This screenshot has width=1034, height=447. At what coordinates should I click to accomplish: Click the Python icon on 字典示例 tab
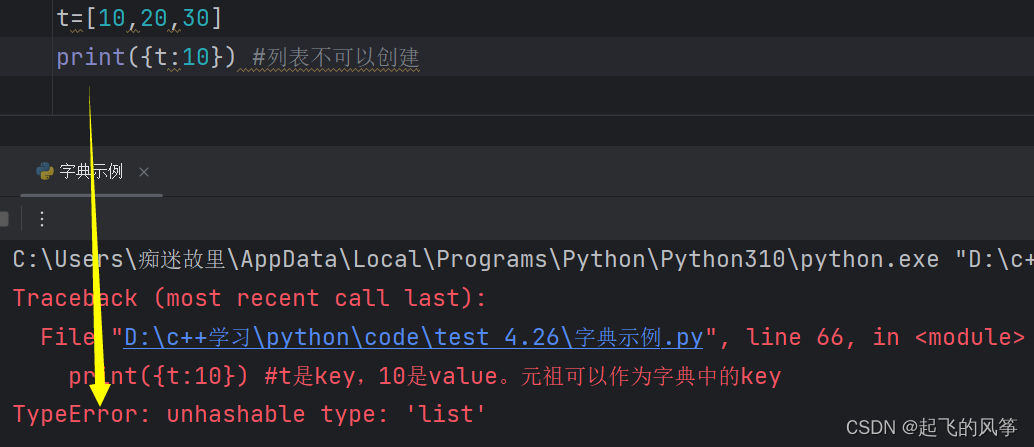click(45, 173)
